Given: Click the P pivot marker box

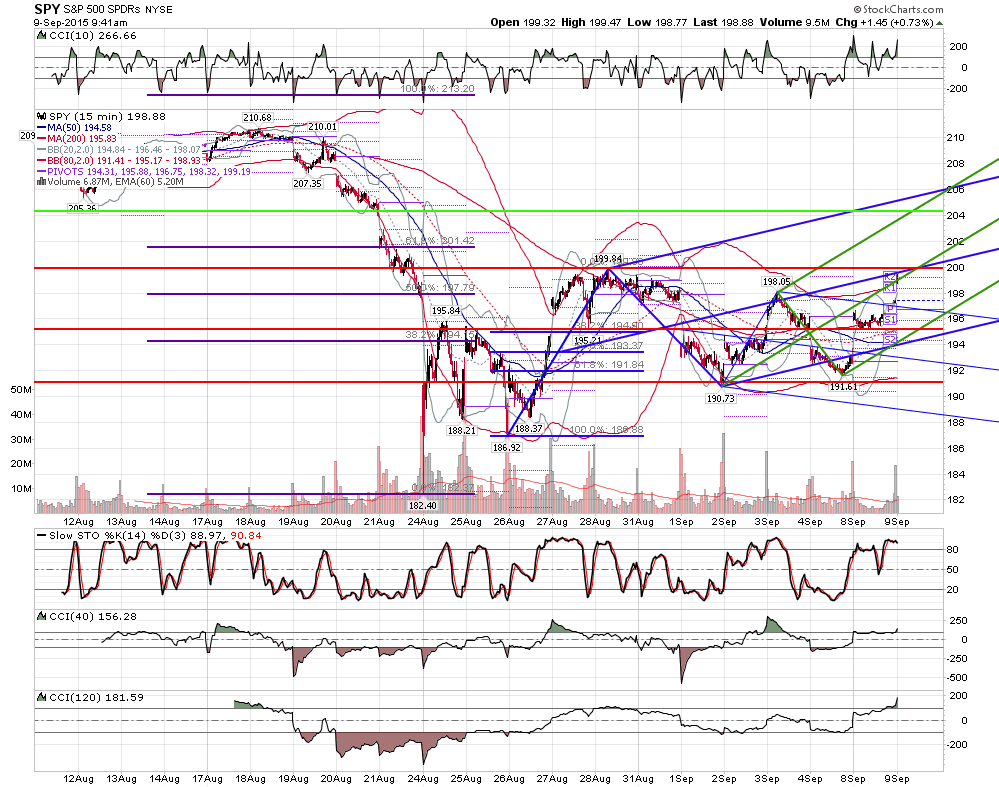Looking at the screenshot, I should click(890, 309).
